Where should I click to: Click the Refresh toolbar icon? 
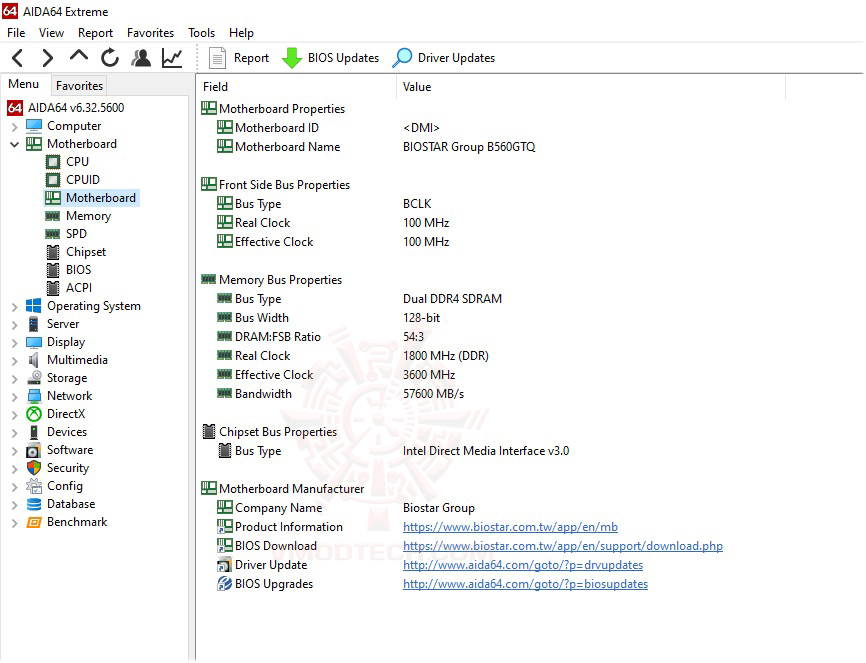tap(110, 57)
